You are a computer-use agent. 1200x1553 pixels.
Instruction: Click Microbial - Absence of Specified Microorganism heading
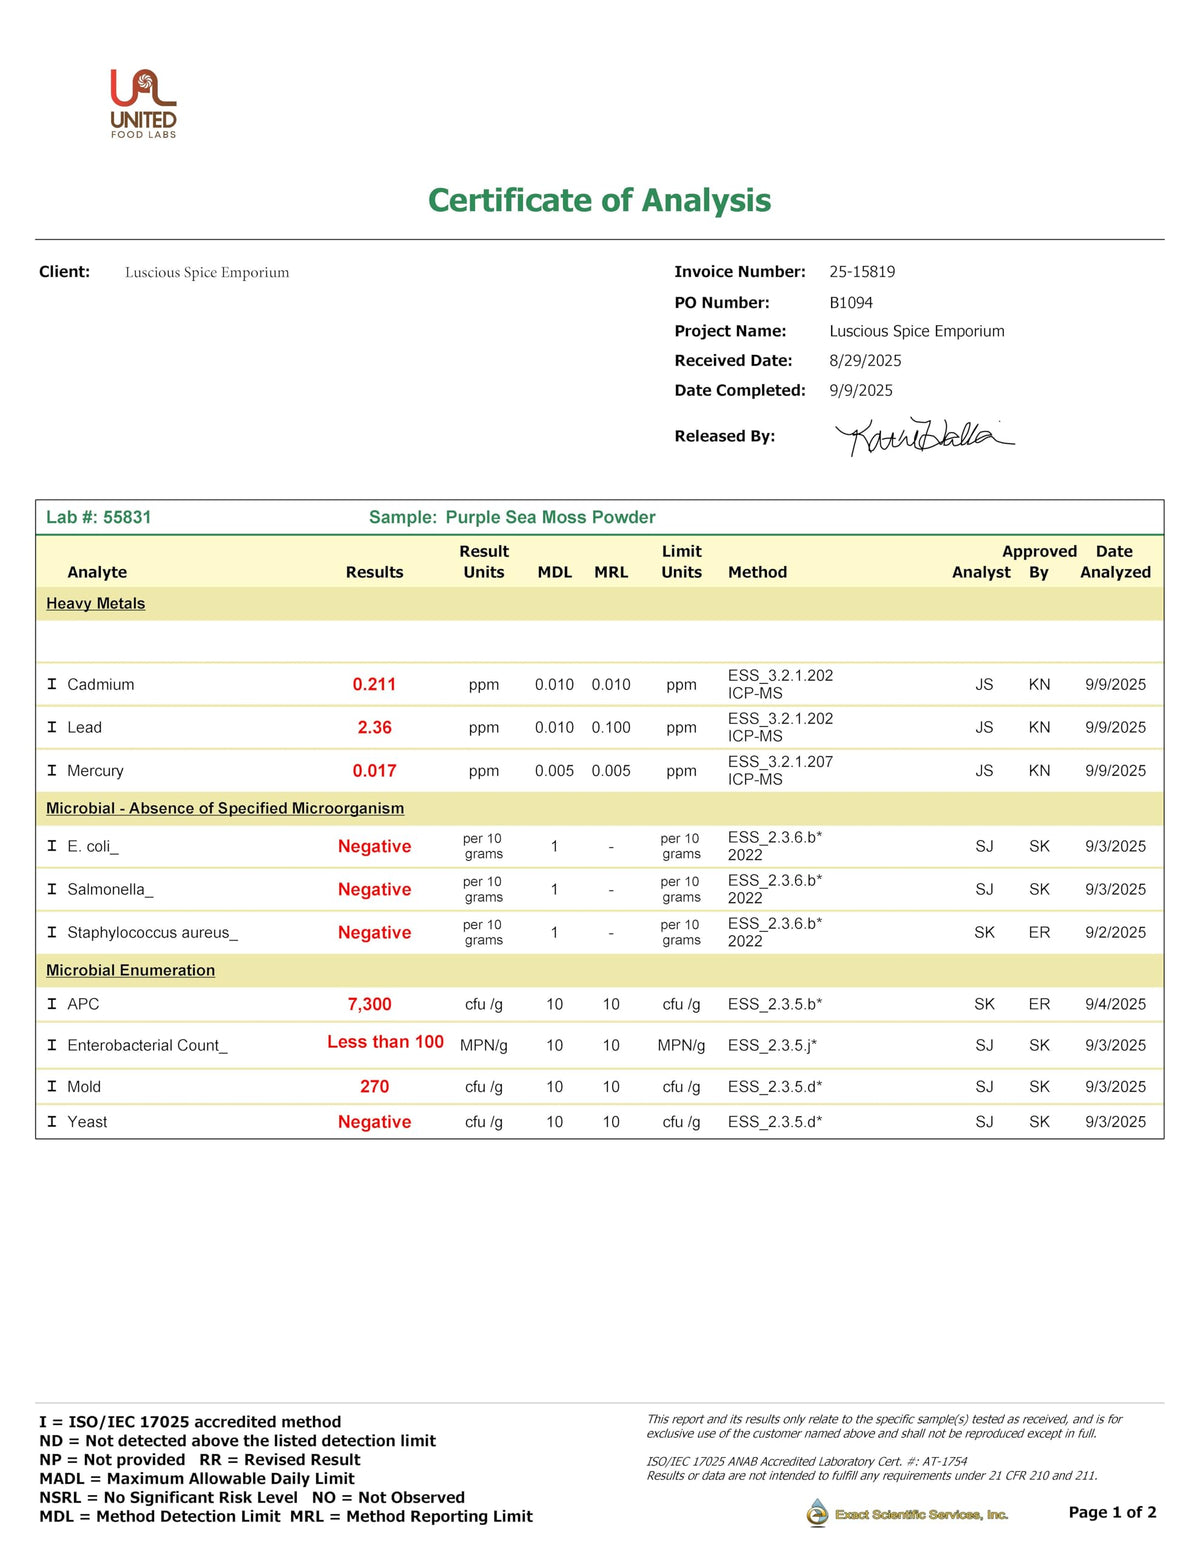225,808
